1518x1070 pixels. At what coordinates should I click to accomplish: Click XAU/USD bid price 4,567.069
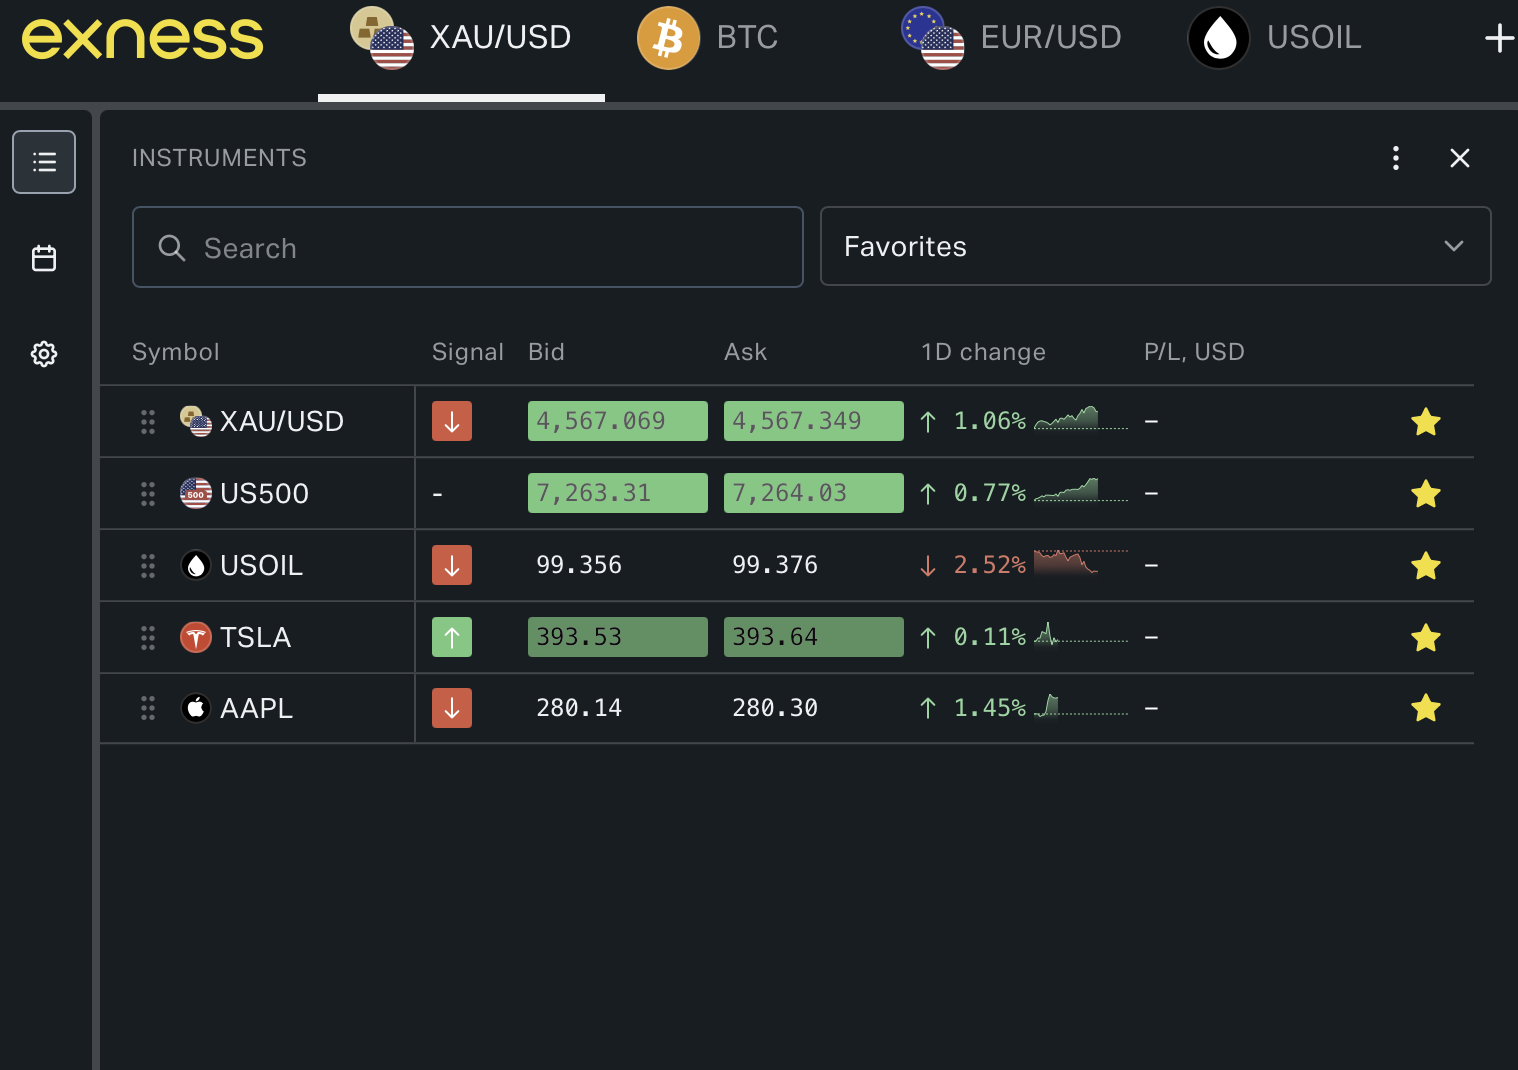(618, 421)
